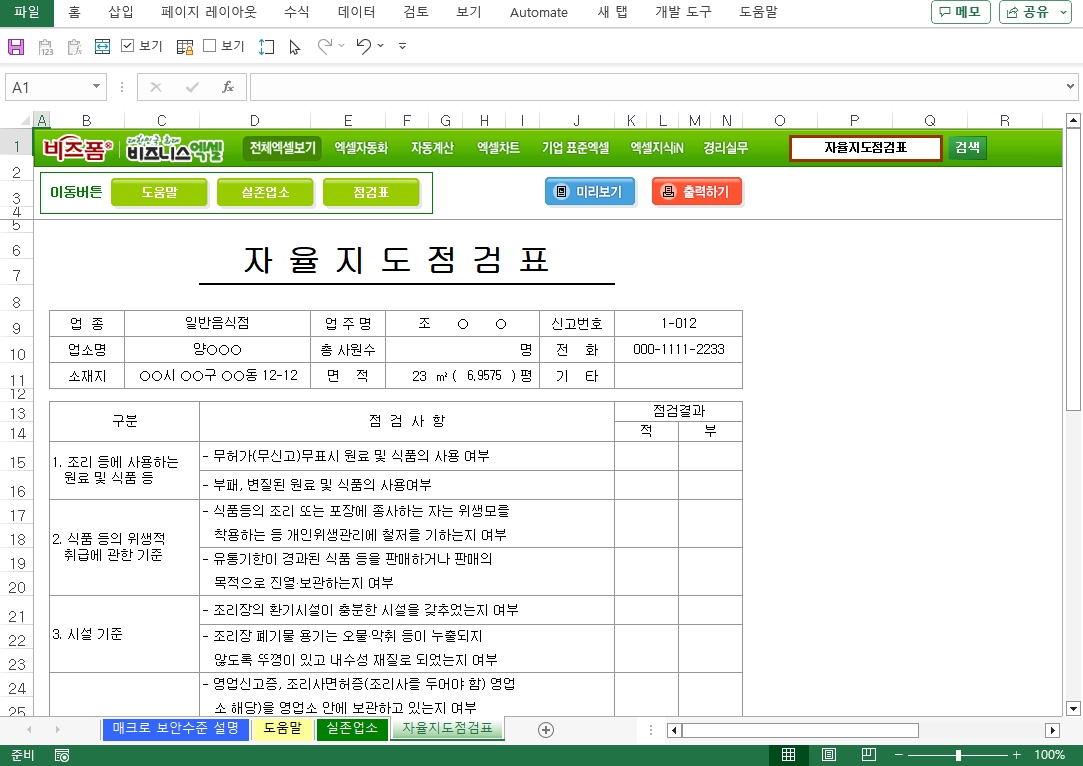Screen dimensions: 1083x766
Task: Toggle Normal view button in status bar
Action: (x=788, y=755)
